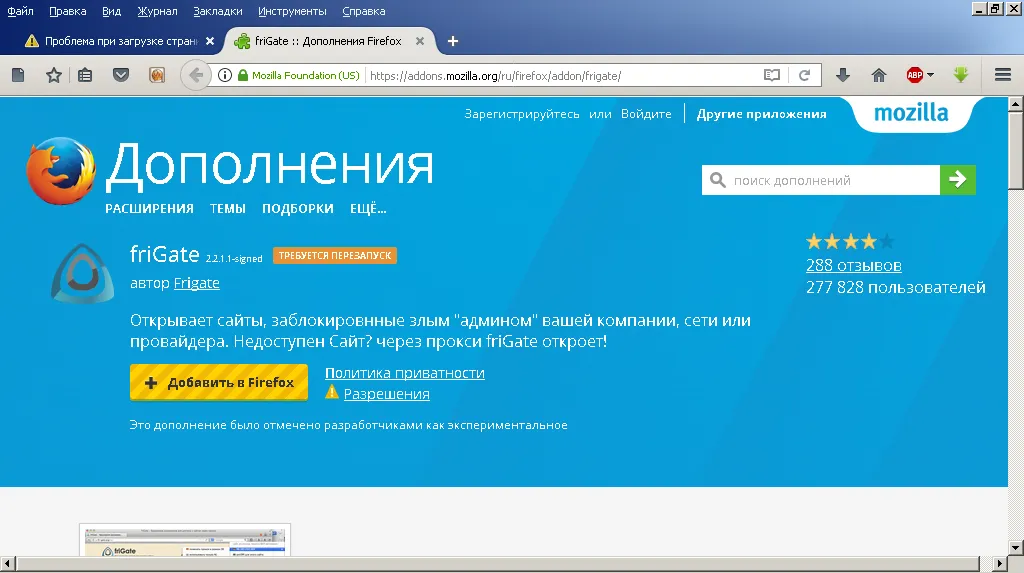Open the new blank page toolbar icon
This screenshot has width=1024, height=573.
coord(18,75)
